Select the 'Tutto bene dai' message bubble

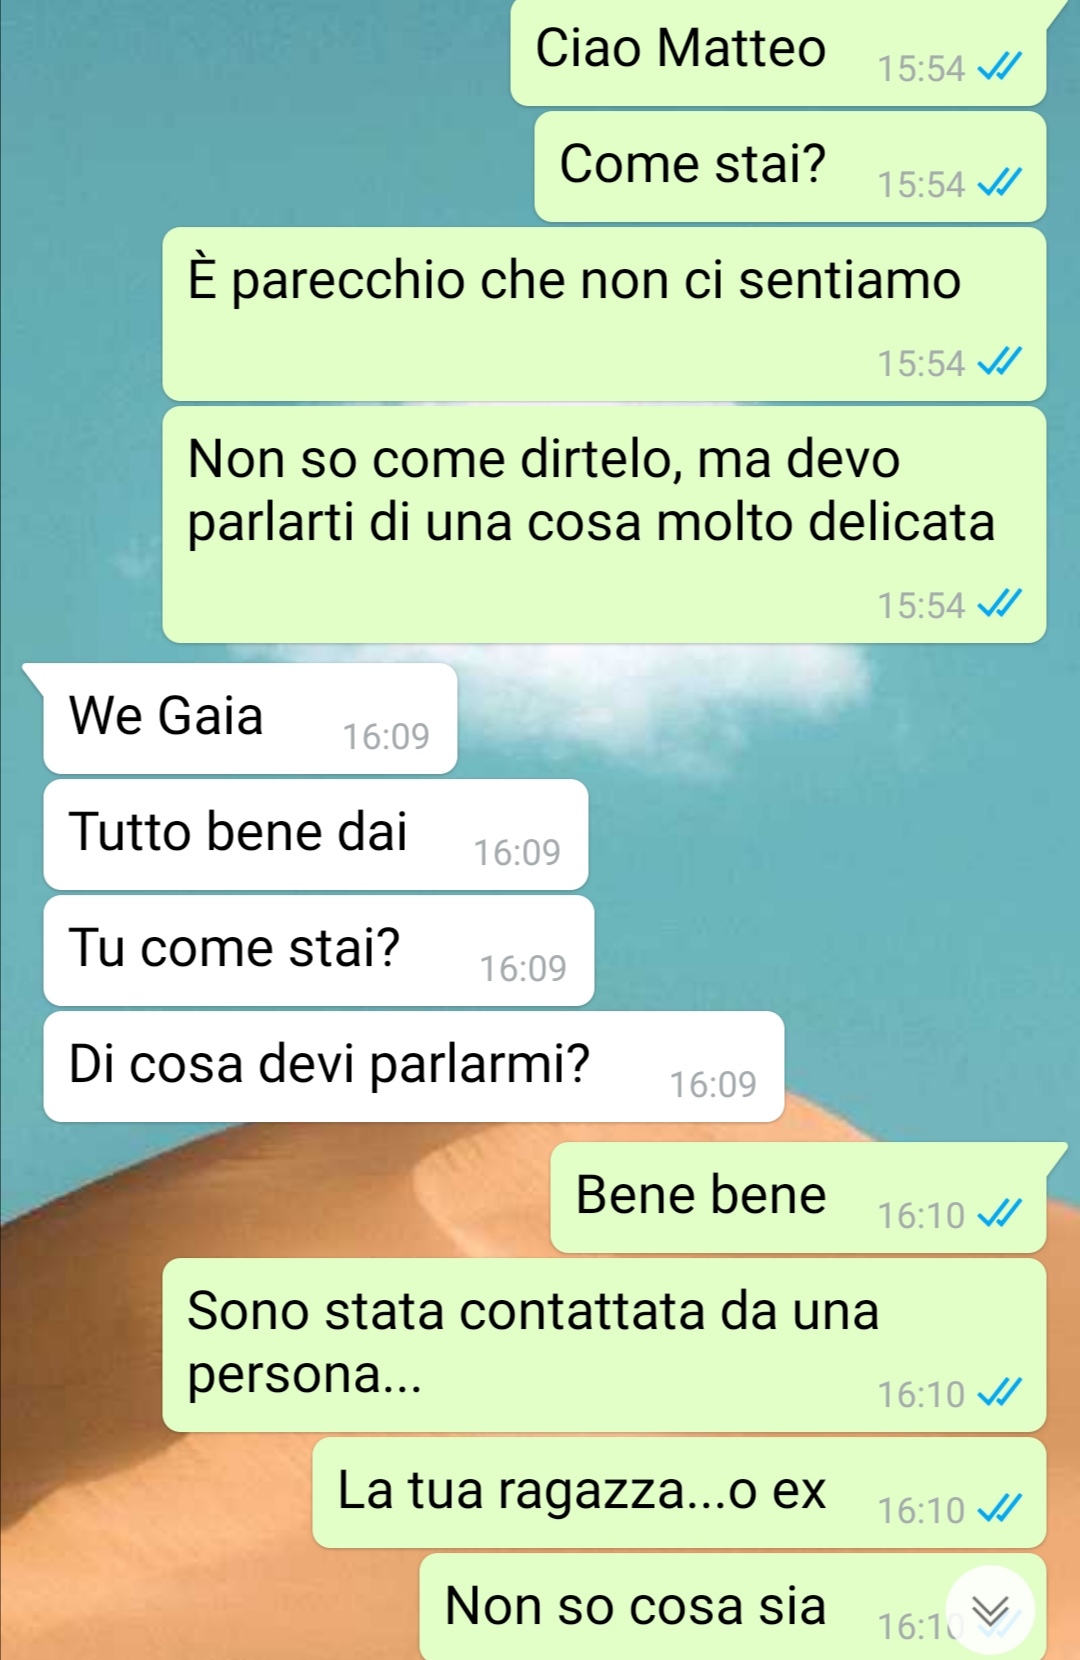point(316,834)
